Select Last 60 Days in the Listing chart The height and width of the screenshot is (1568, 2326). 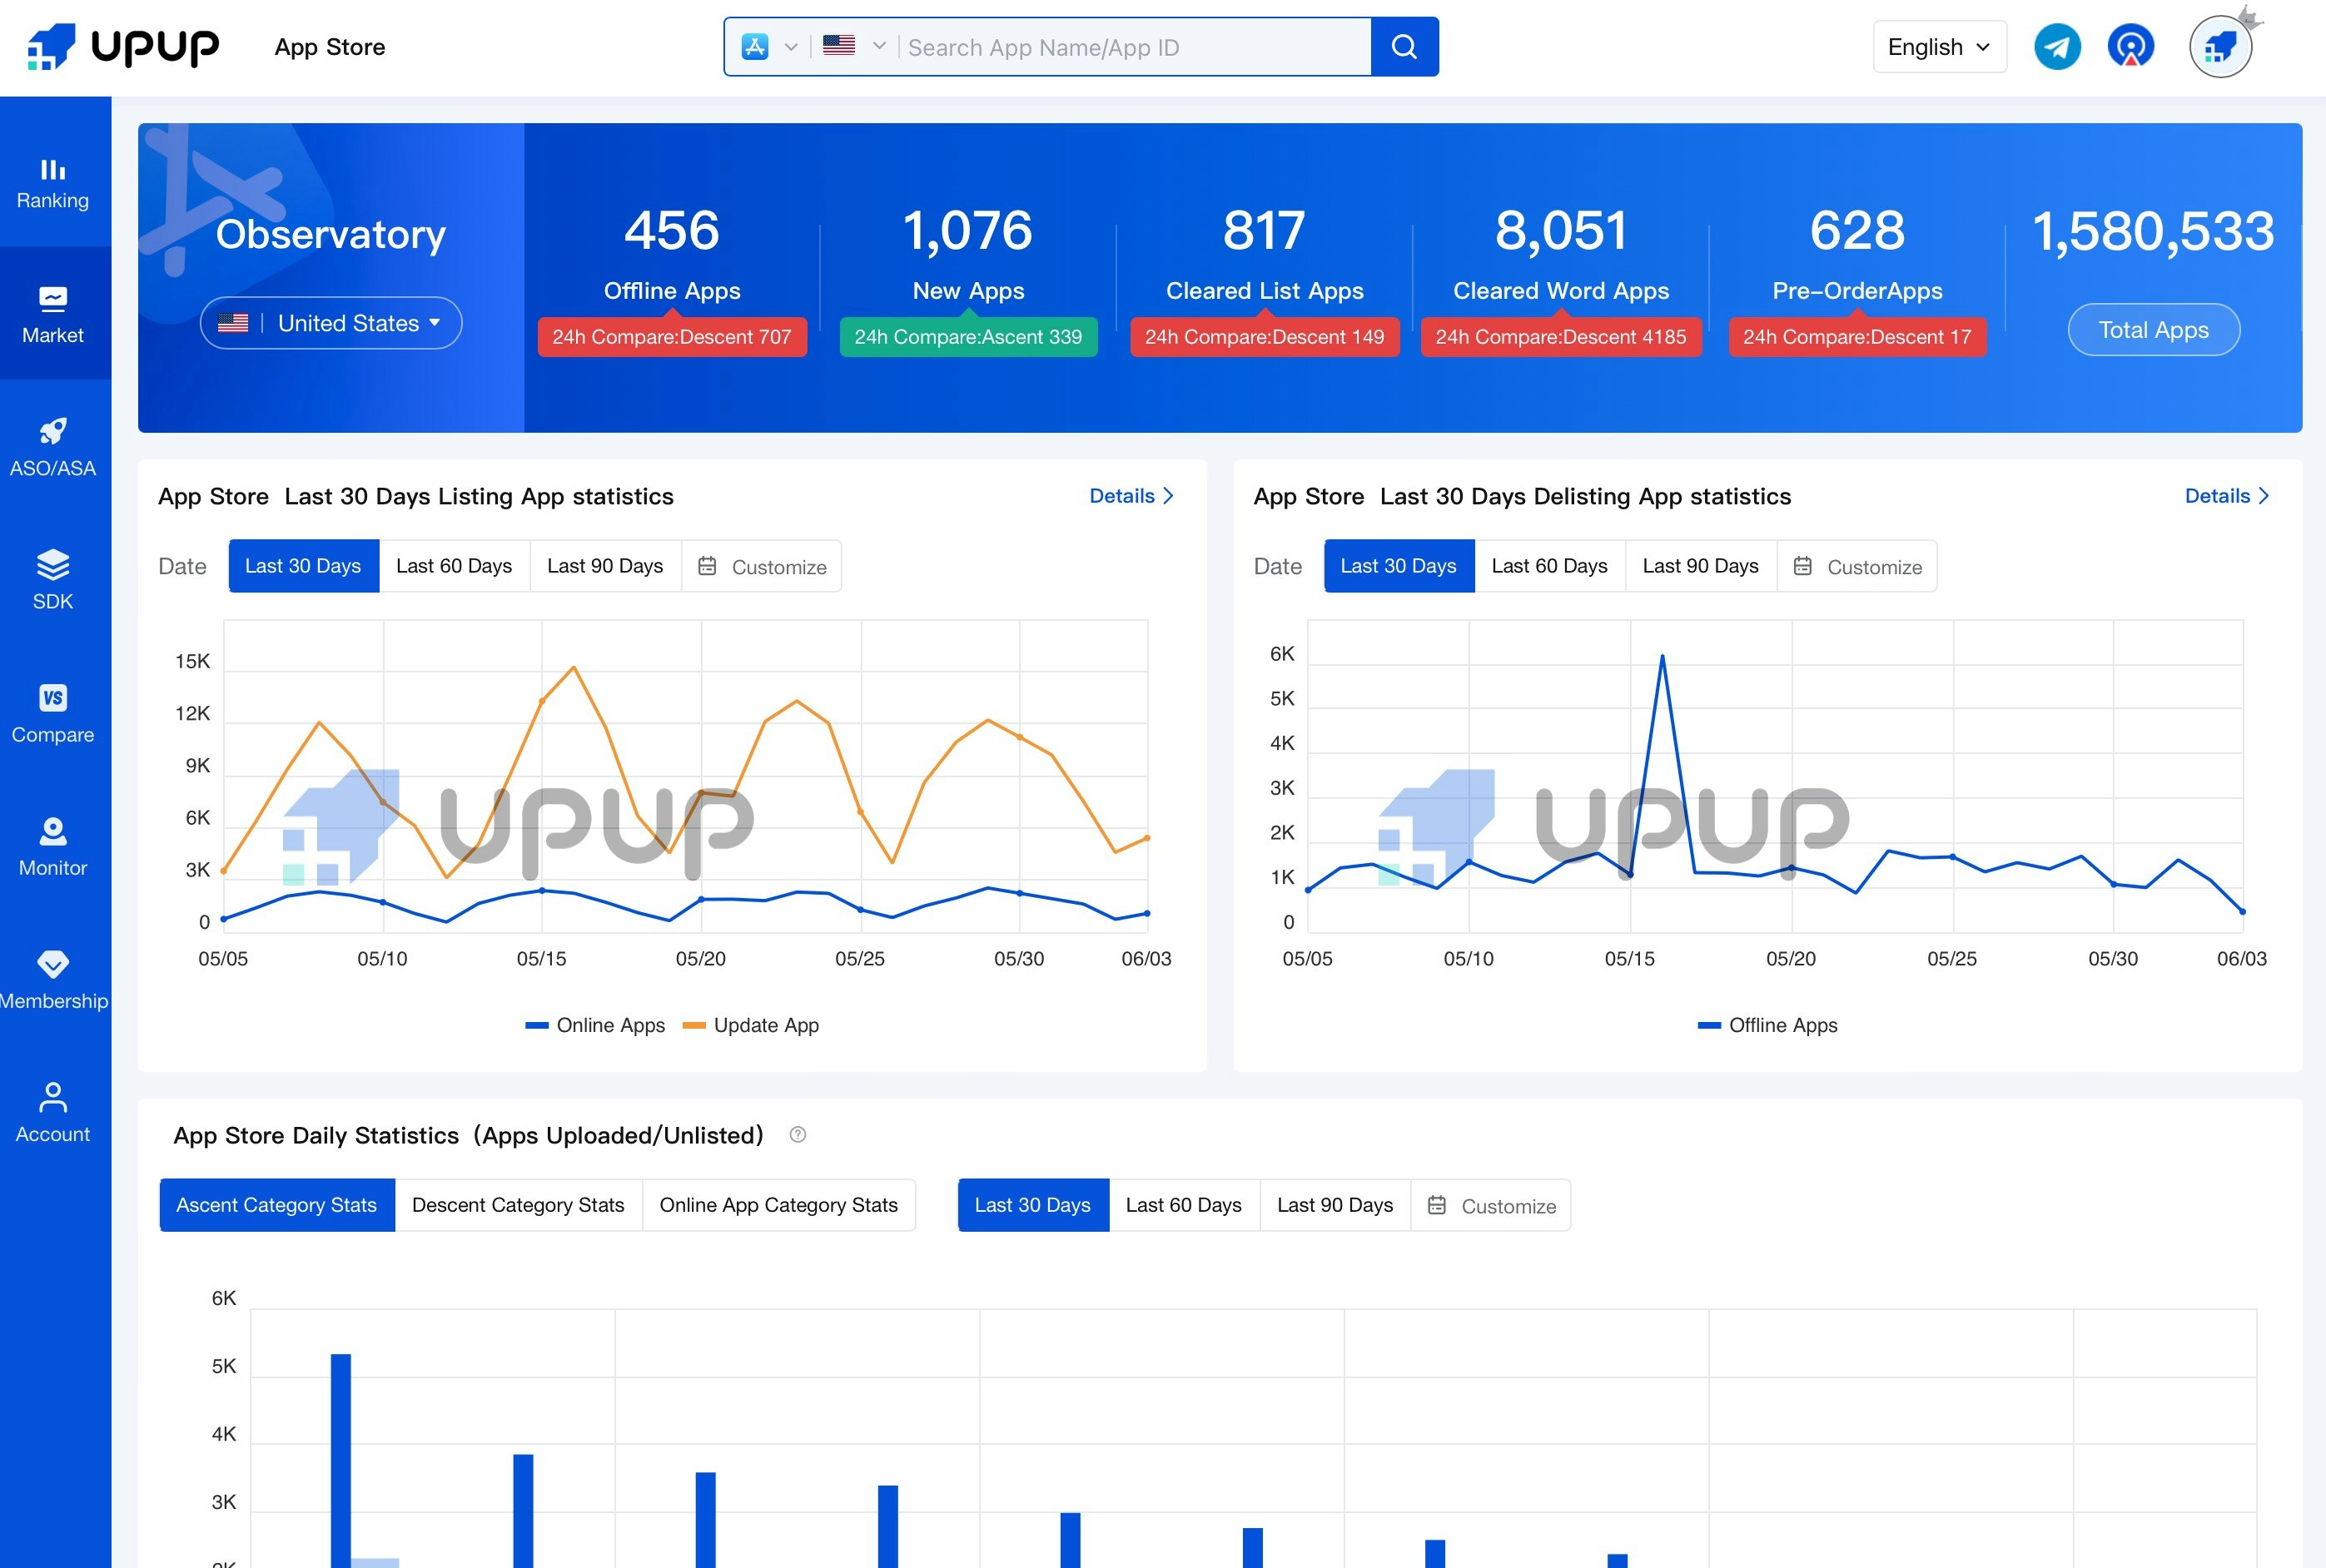point(454,566)
